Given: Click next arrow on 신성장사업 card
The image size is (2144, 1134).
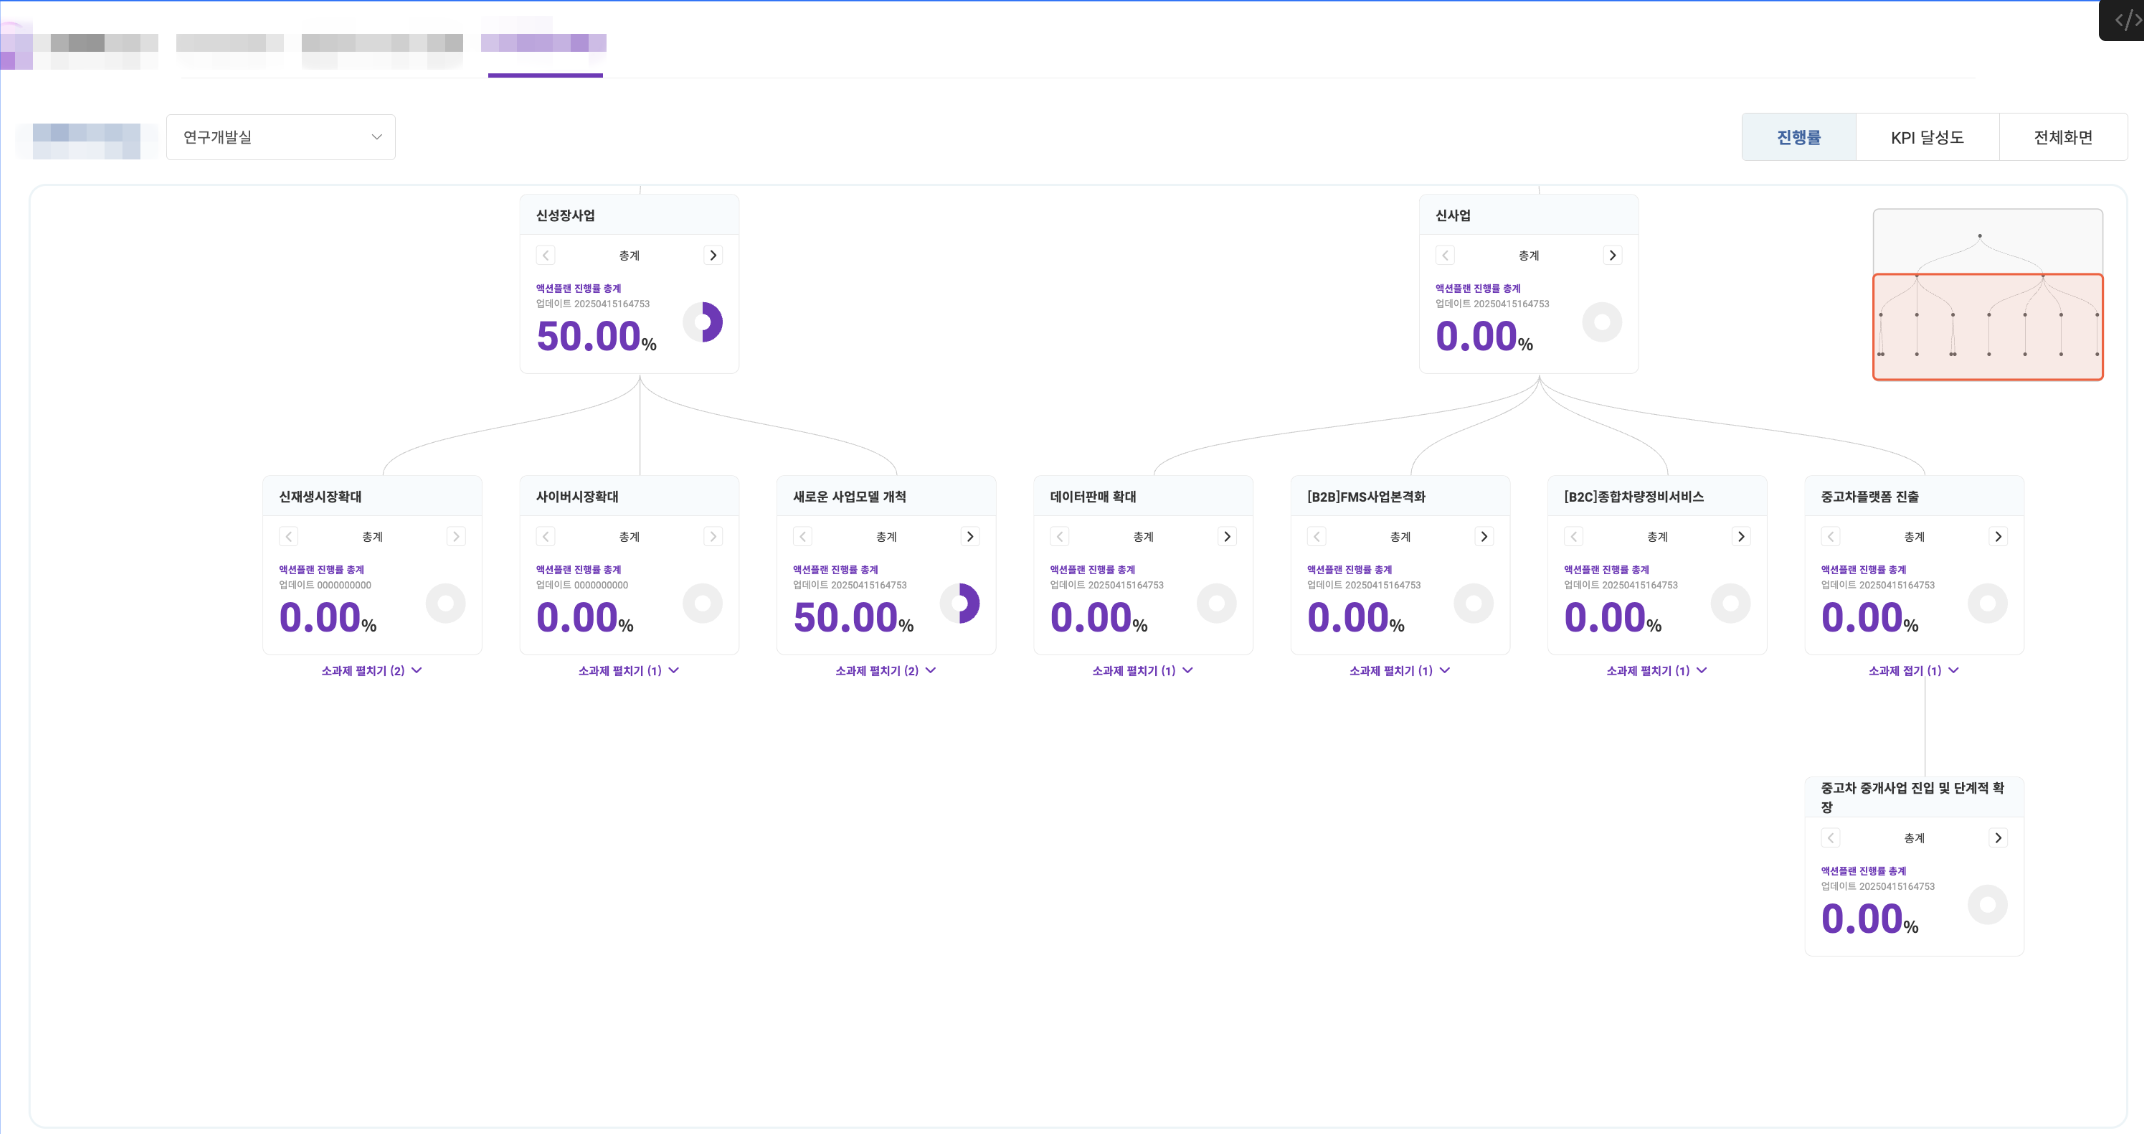Looking at the screenshot, I should click(713, 255).
